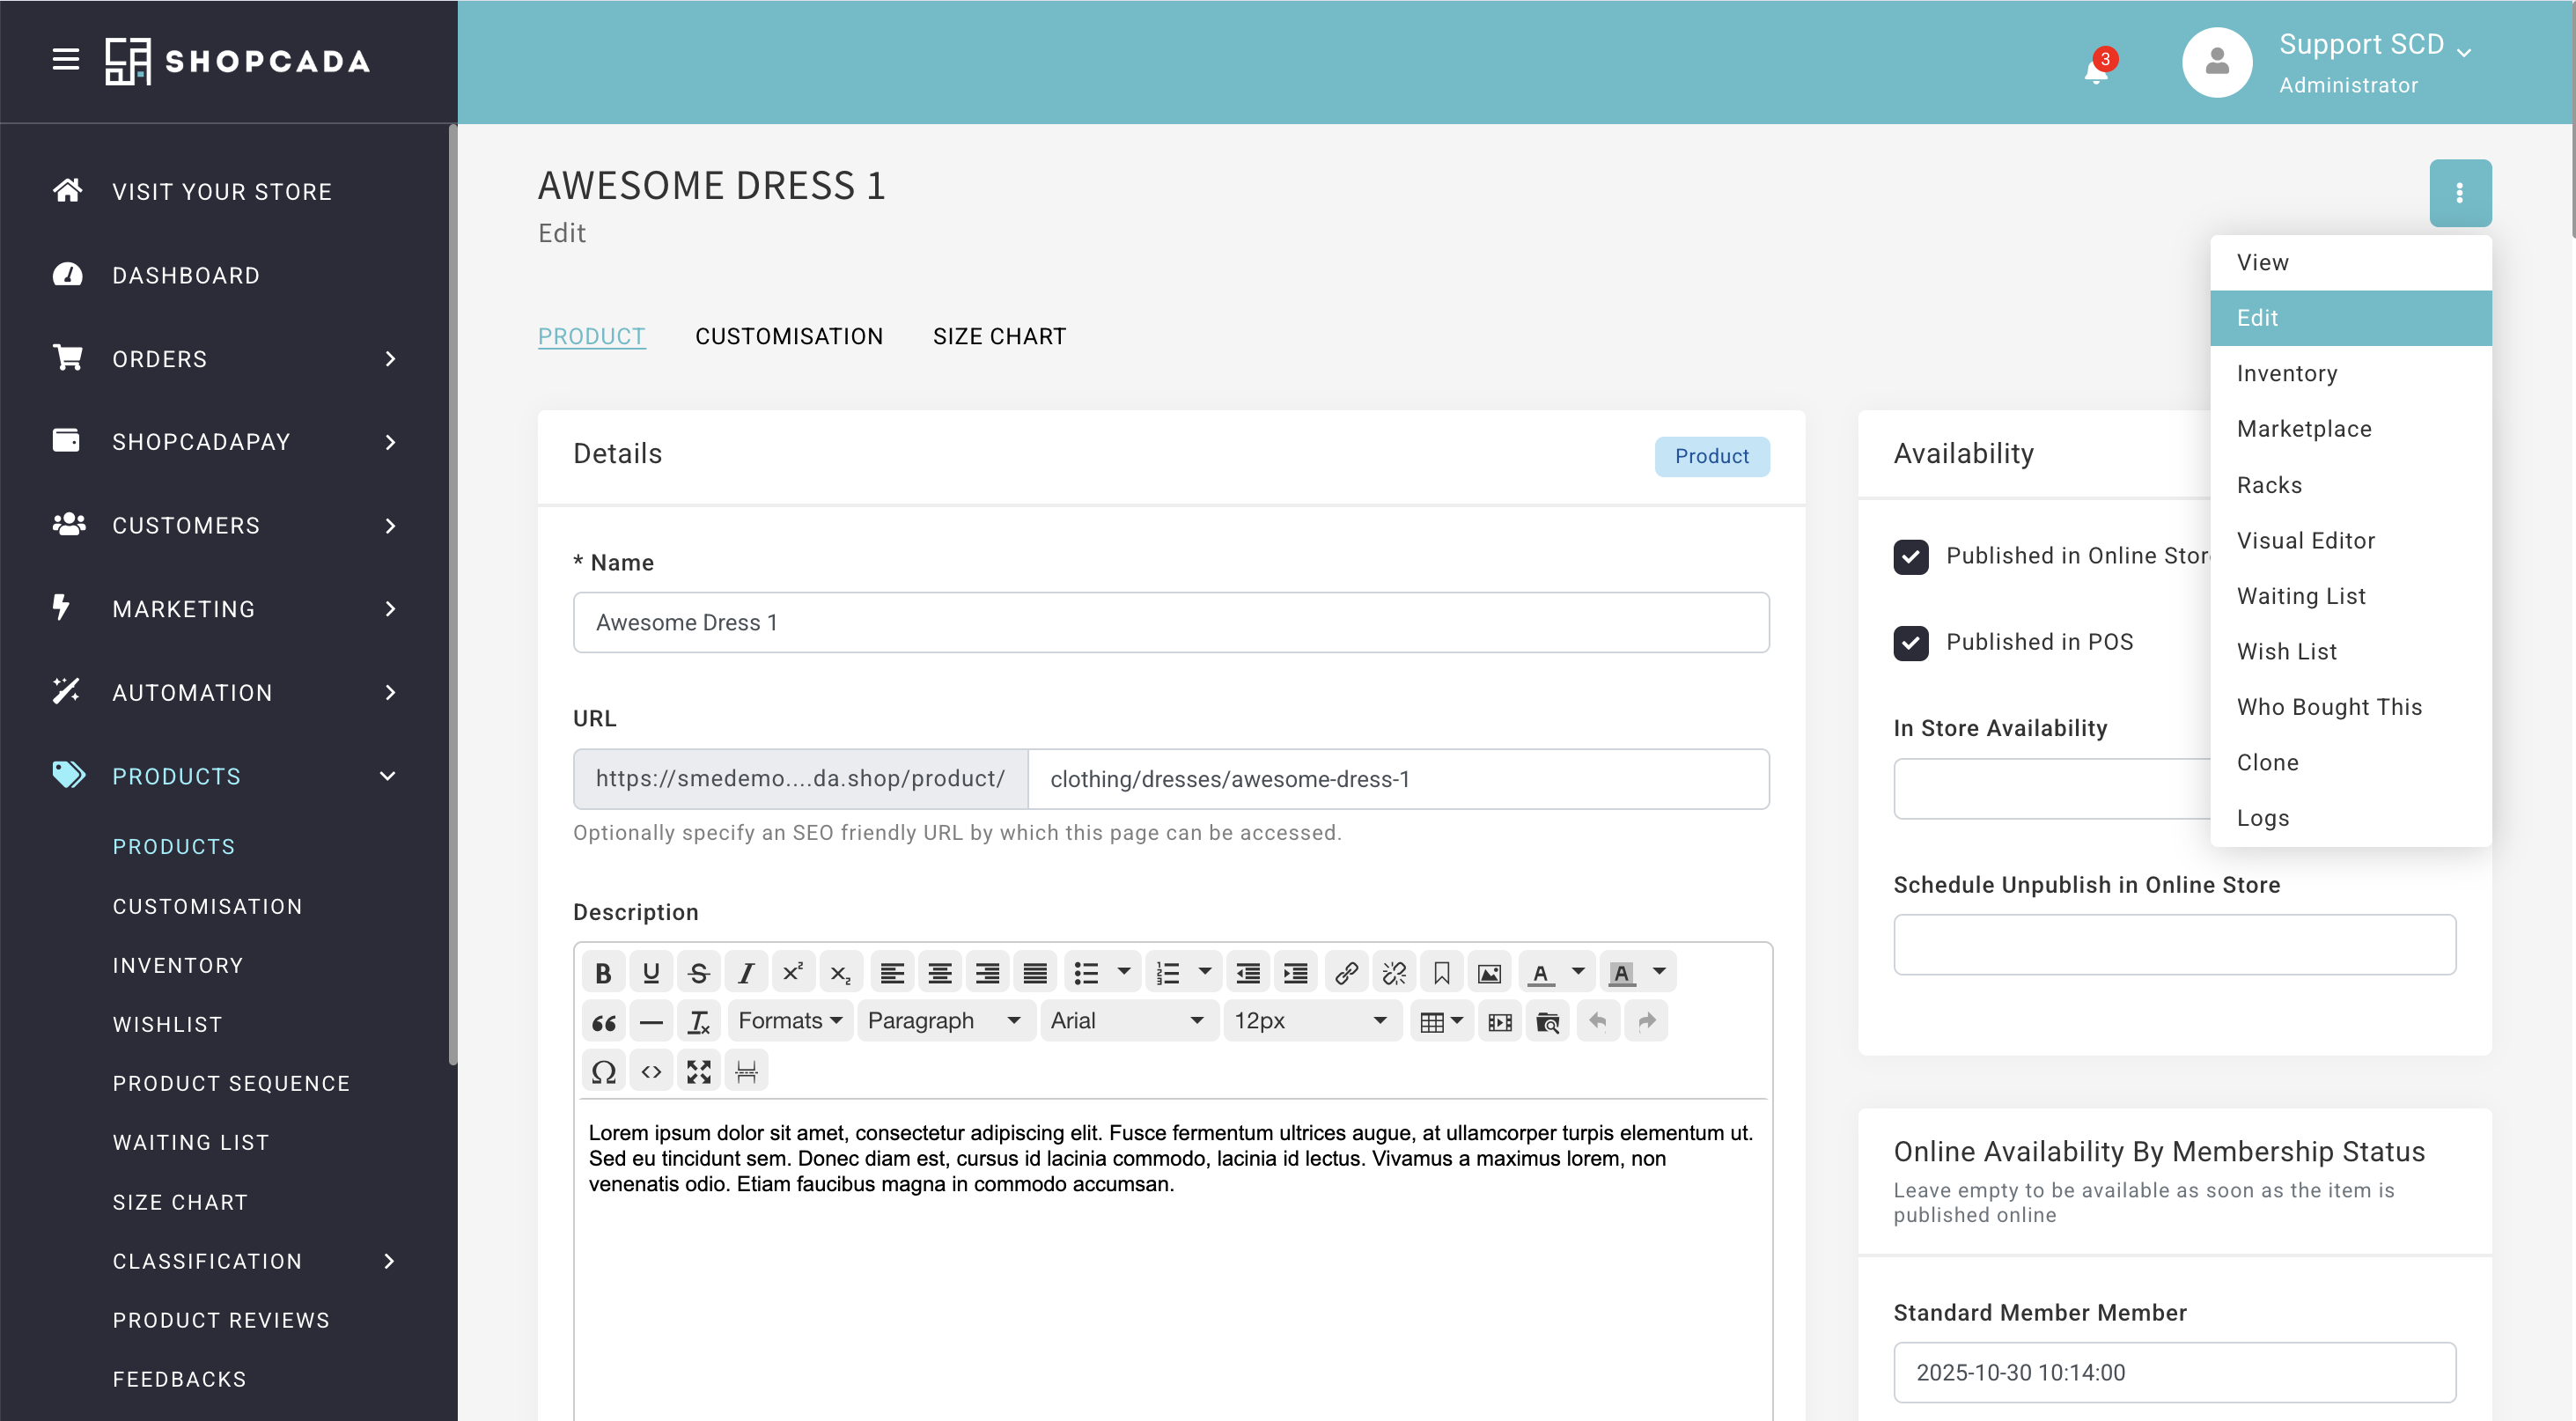Clear formatting in editor
Screen dimensions: 2576x1421
tap(699, 1021)
